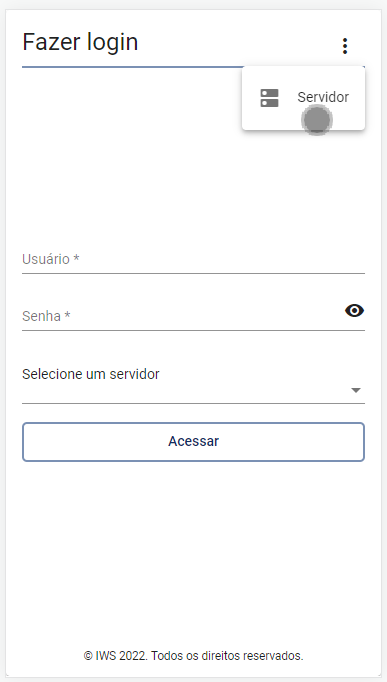Open the server selection combo box
Screen dimensions: 387x682
pos(194,385)
